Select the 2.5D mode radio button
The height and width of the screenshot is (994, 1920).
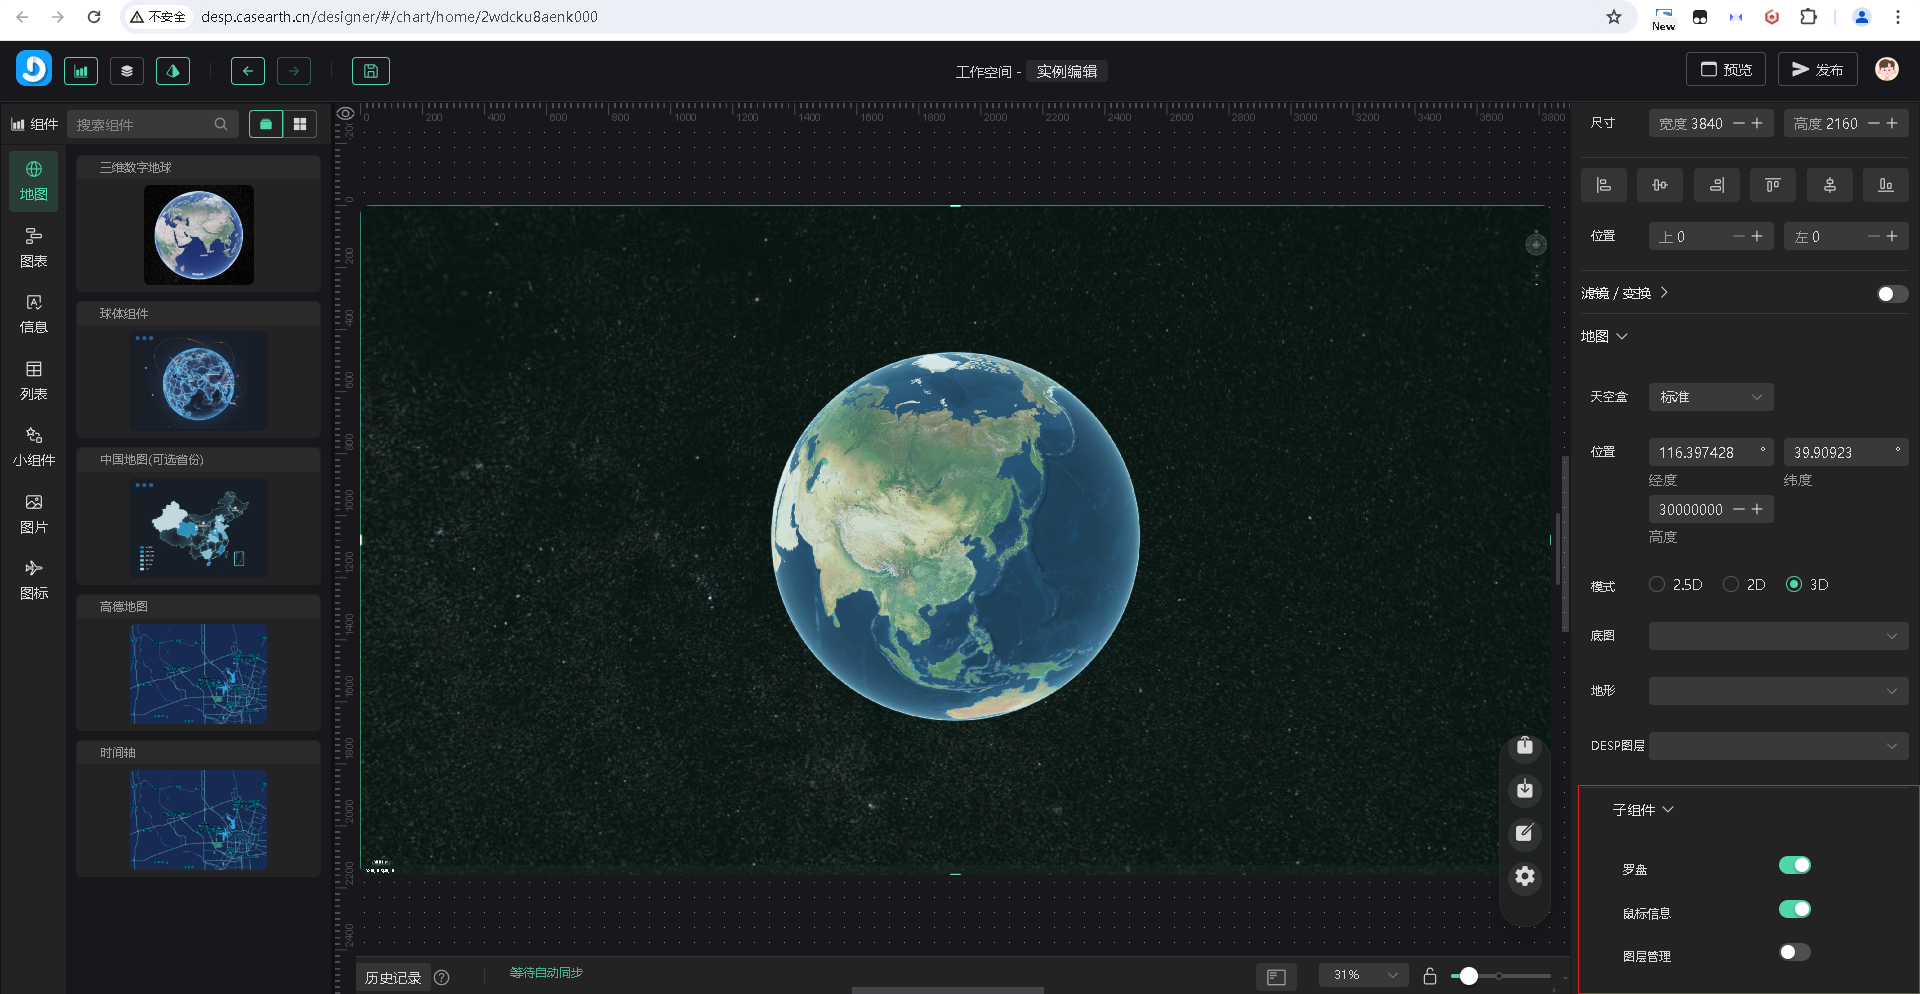click(1657, 585)
